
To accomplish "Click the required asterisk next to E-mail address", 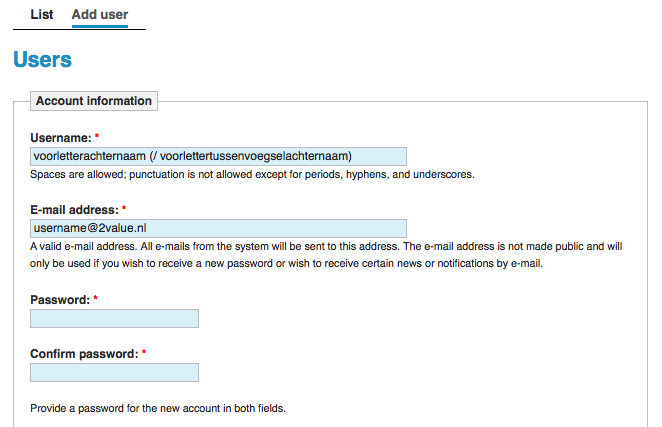I will (124, 208).
